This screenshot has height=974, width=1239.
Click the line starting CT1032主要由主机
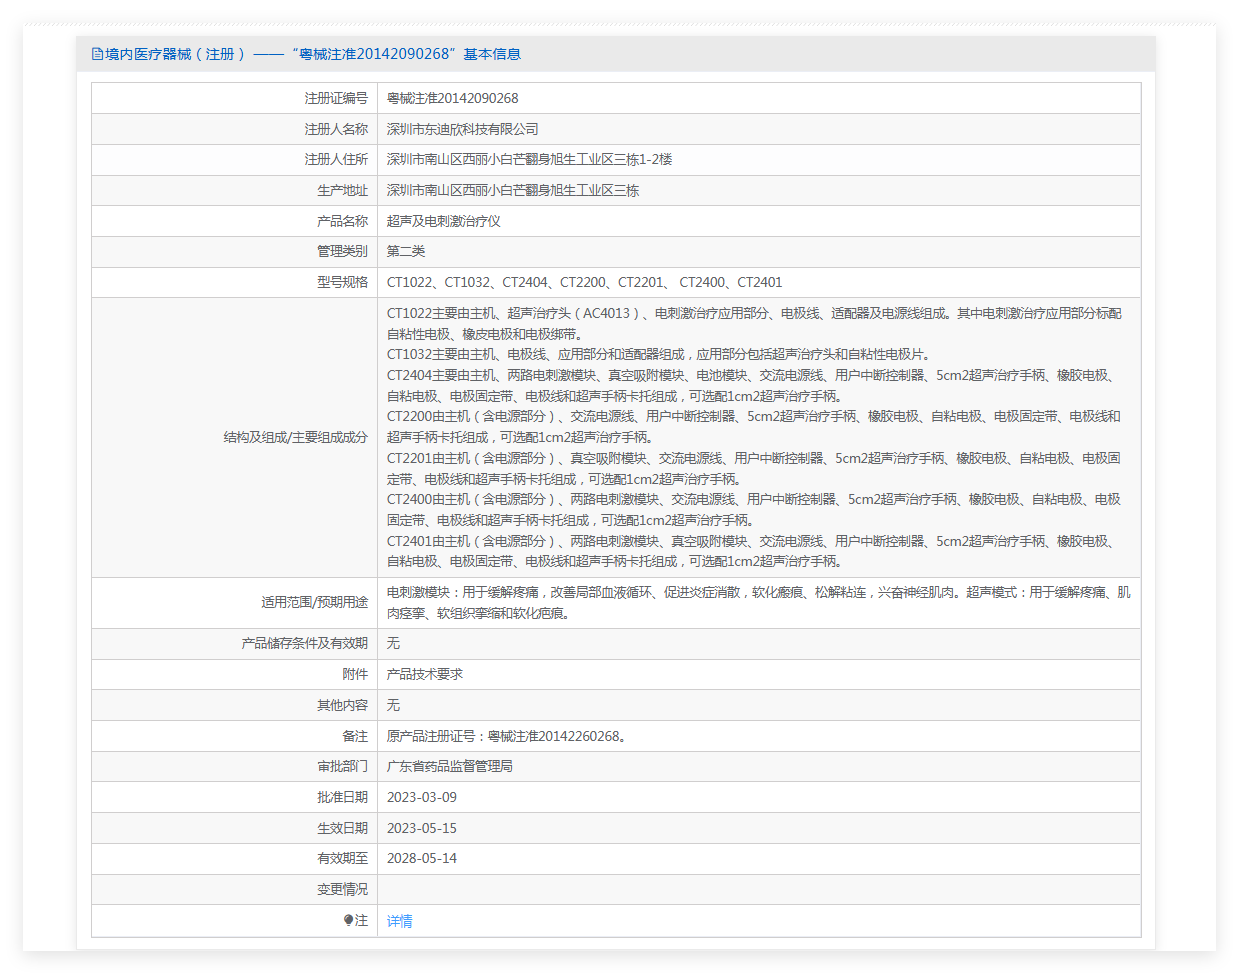(658, 354)
